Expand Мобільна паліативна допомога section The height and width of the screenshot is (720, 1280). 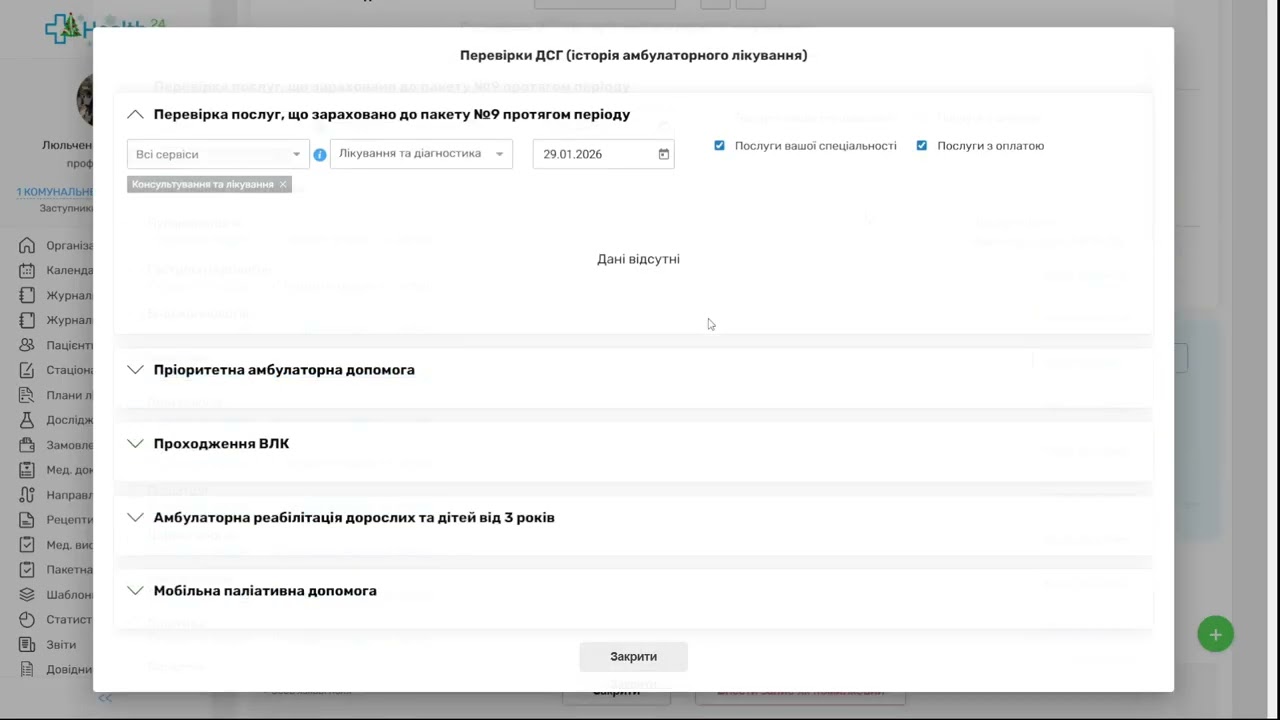click(135, 591)
